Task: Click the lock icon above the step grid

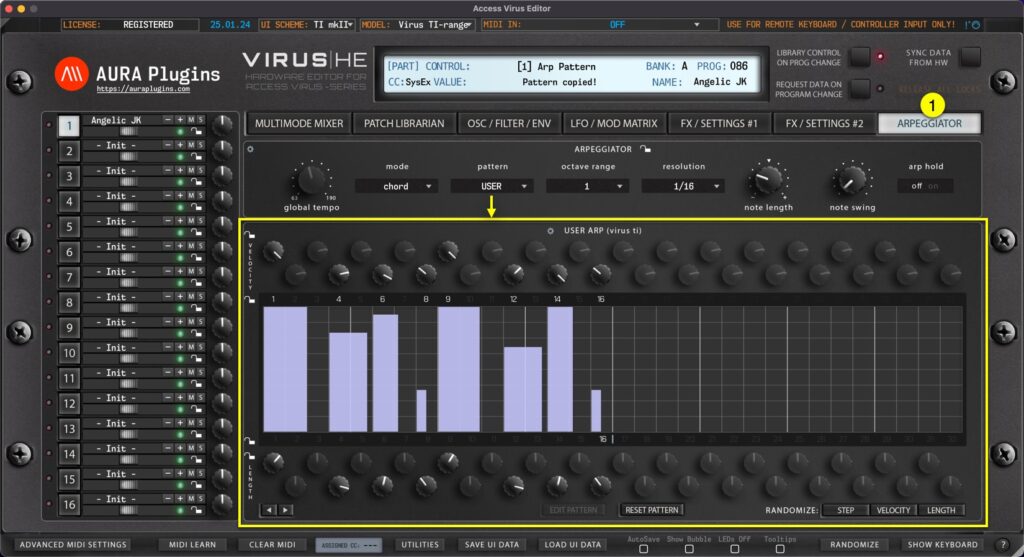Action: 249,300
